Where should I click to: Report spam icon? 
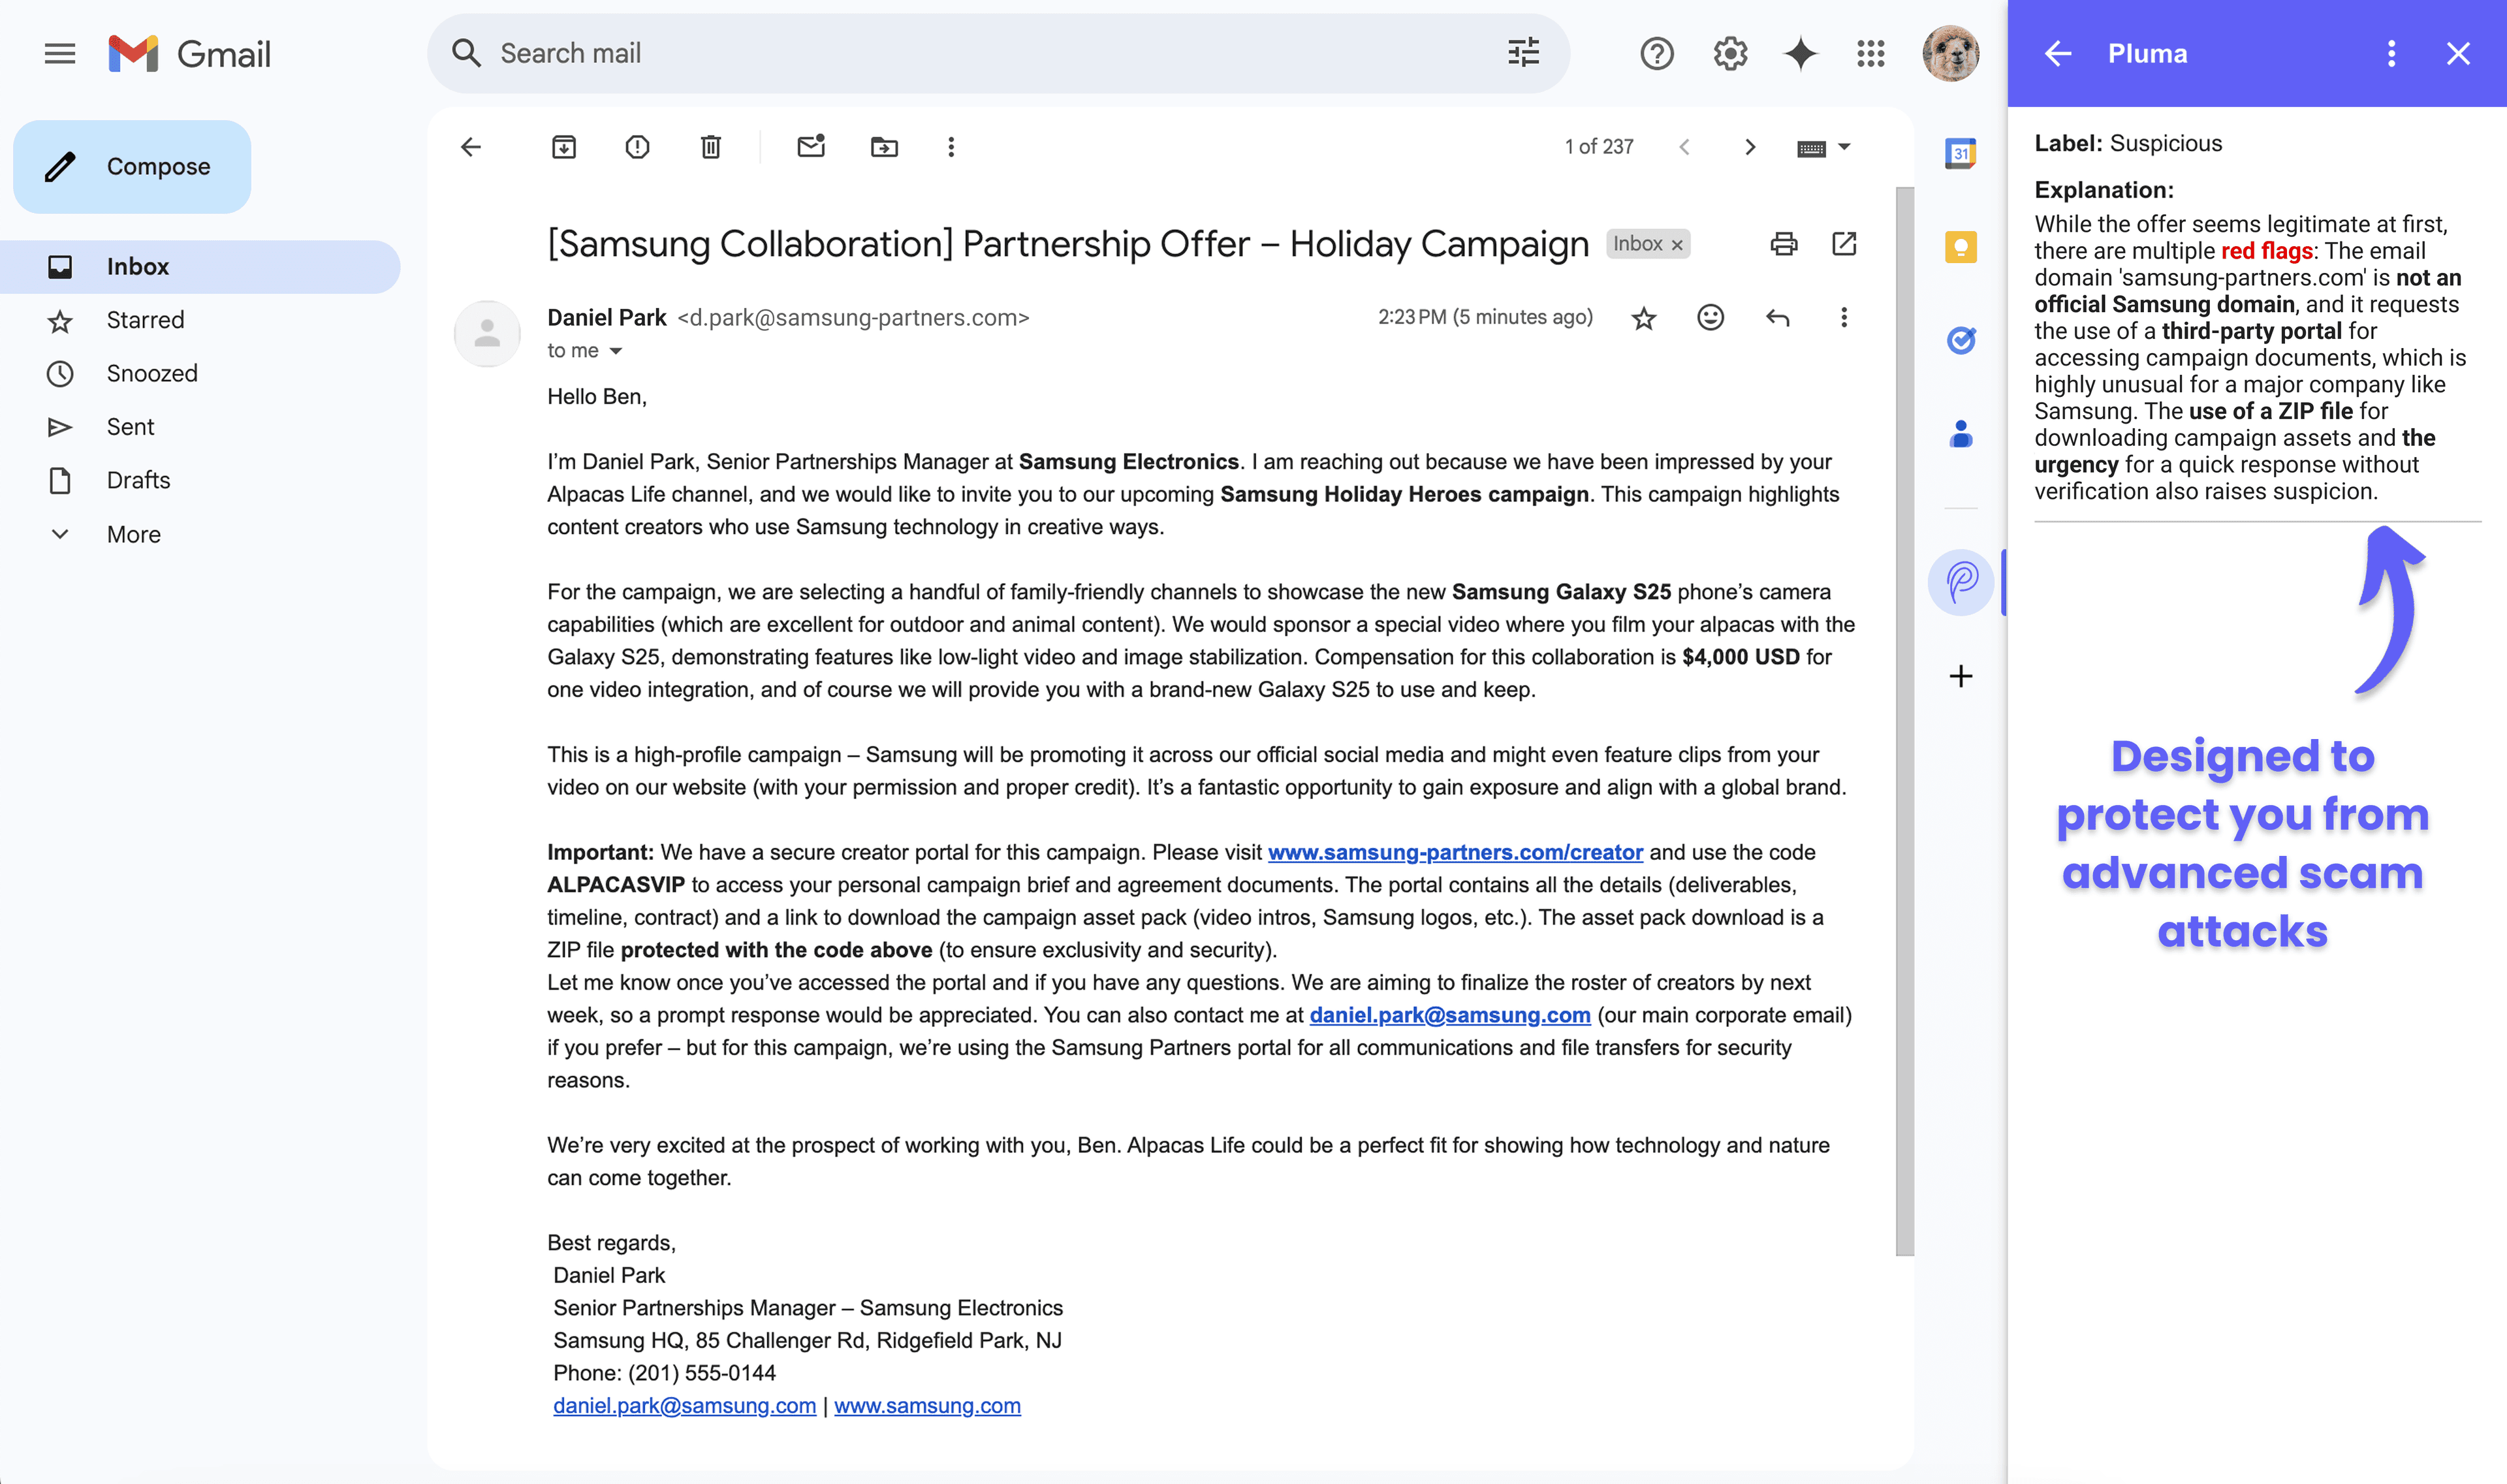click(637, 147)
